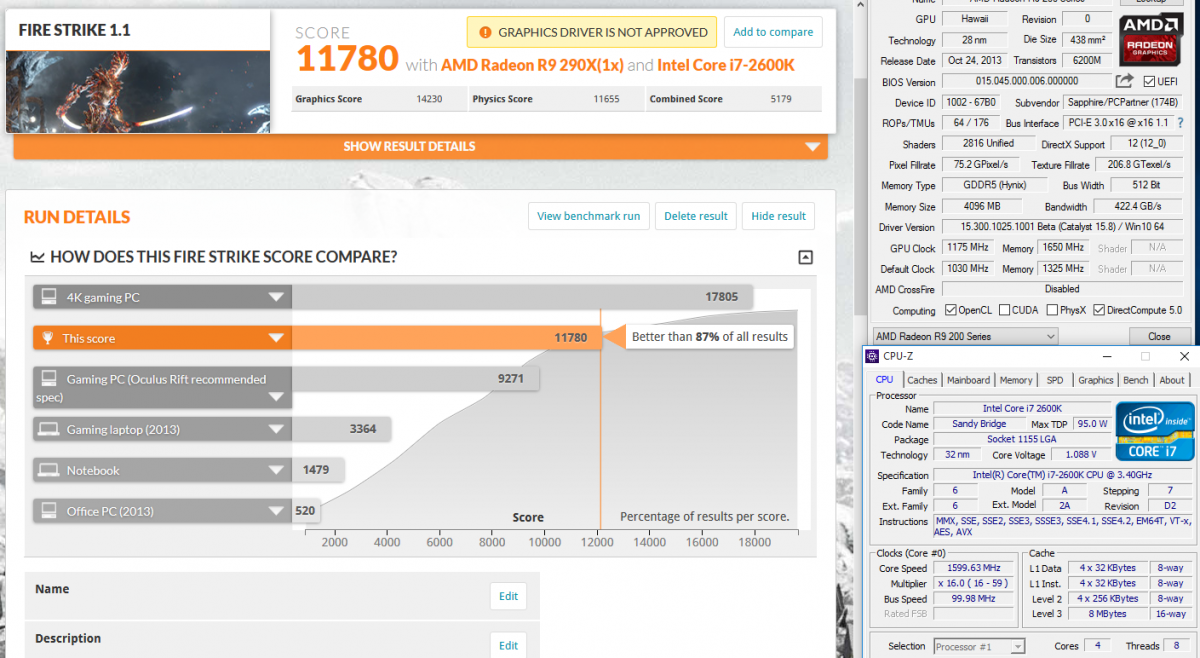Image resolution: width=1200 pixels, height=658 pixels.
Task: Open the Gaming laptop (2013) dropdown arrow
Action: 276,429
